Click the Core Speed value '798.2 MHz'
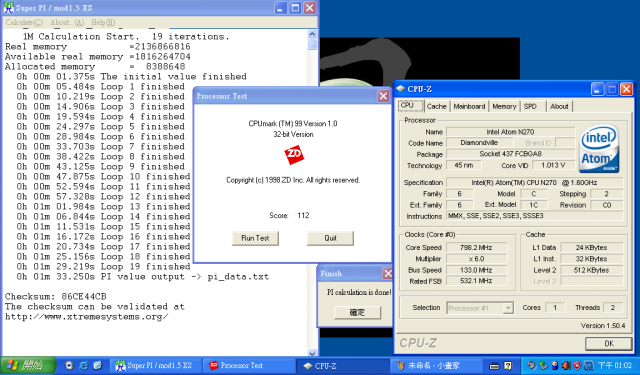640x375 pixels. coord(477,247)
